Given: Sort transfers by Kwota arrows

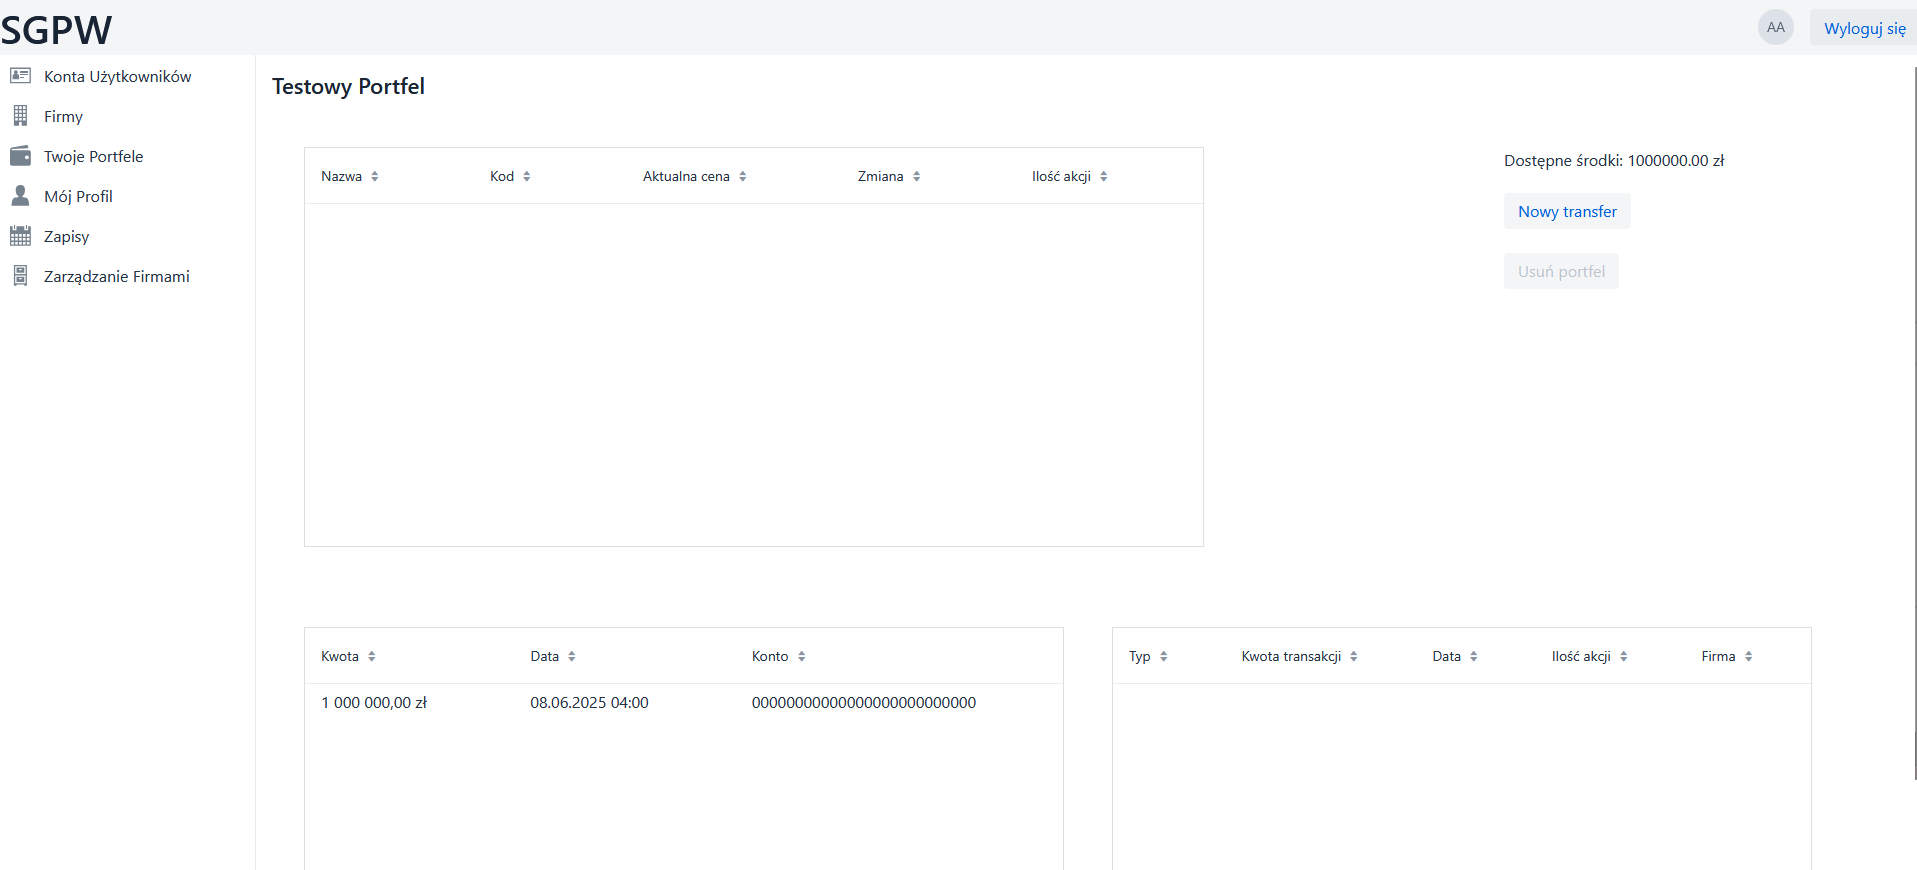Looking at the screenshot, I should [x=372, y=656].
